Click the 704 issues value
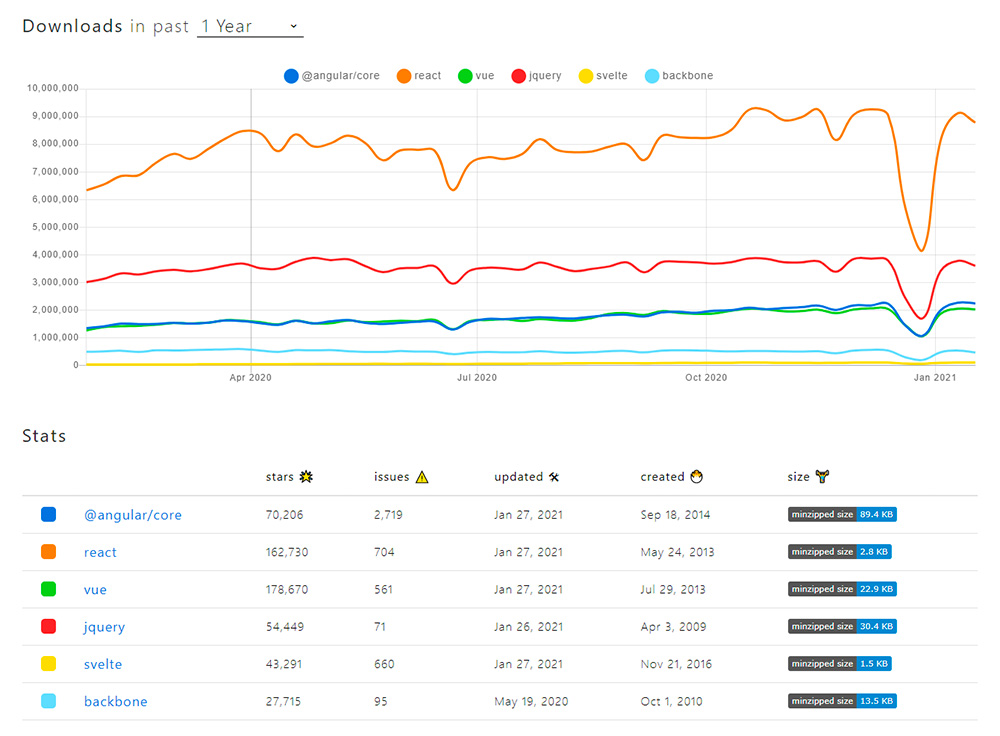 [384, 552]
